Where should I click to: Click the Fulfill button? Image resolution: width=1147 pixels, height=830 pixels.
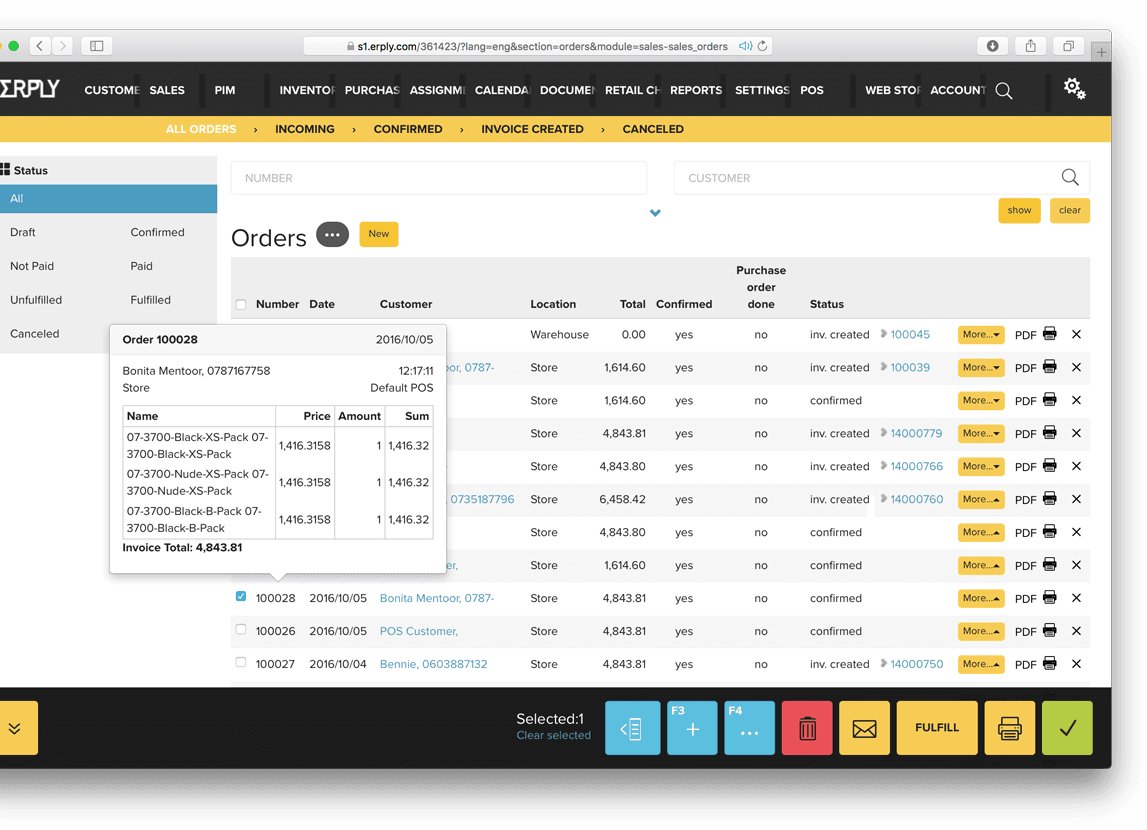click(x=936, y=728)
